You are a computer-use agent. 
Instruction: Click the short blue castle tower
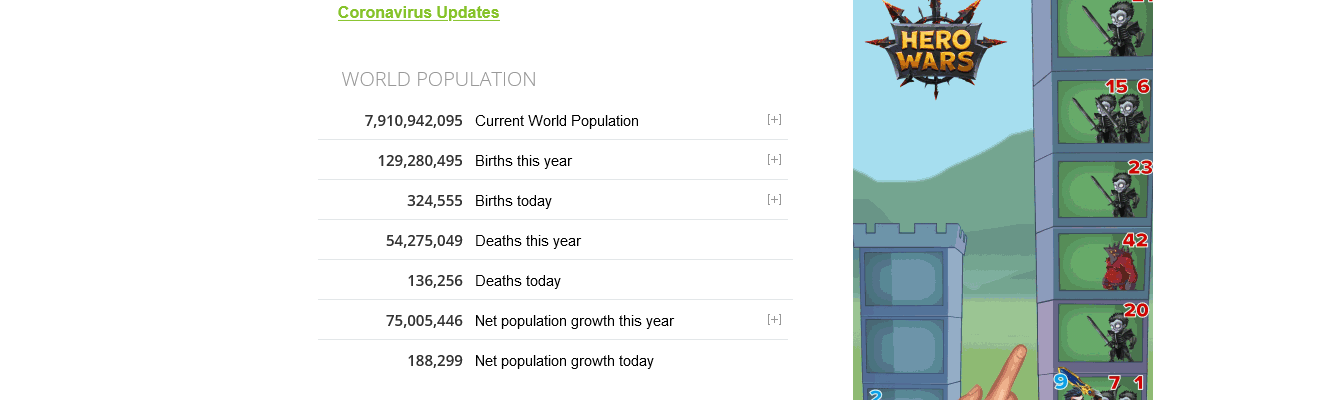pos(905,310)
